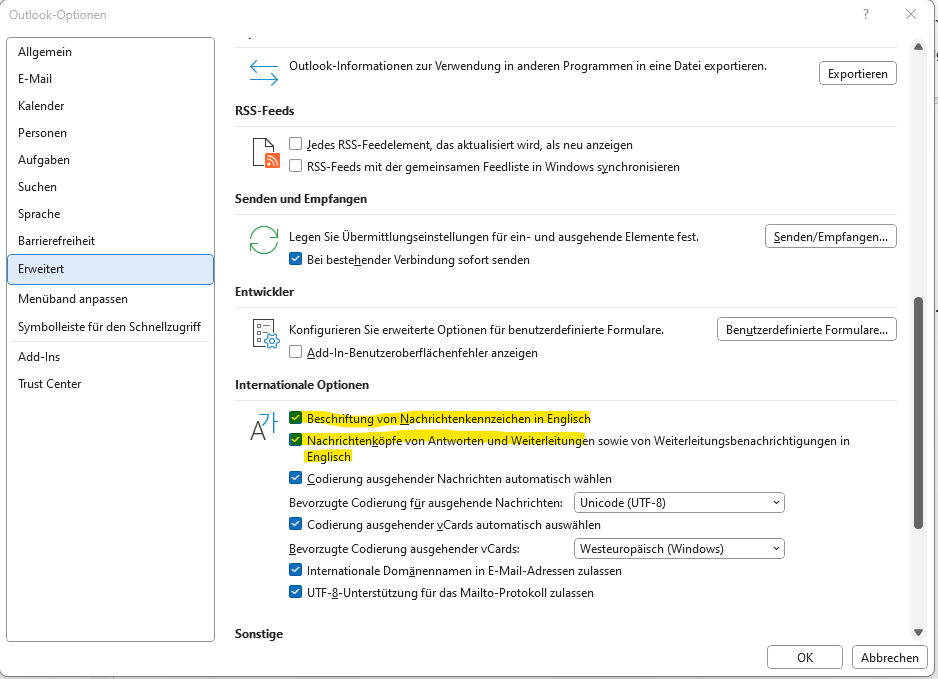This screenshot has width=938, height=679.
Task: Toggle Nachrichtenköpfe von Antworten in Englisch checkbox
Action: tap(296, 440)
